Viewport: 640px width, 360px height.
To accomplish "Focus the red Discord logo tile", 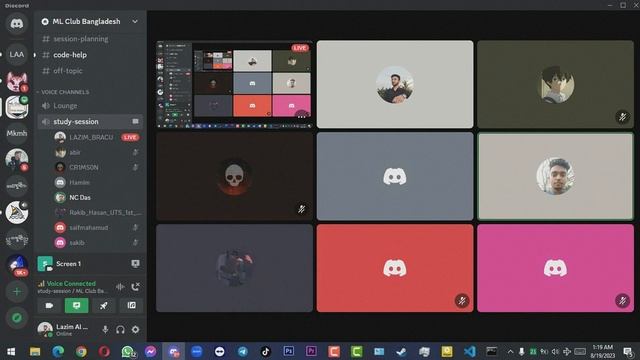I will tap(395, 268).
